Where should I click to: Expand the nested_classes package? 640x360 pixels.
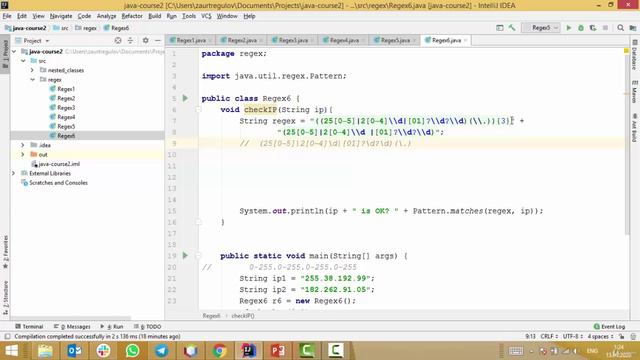32,70
